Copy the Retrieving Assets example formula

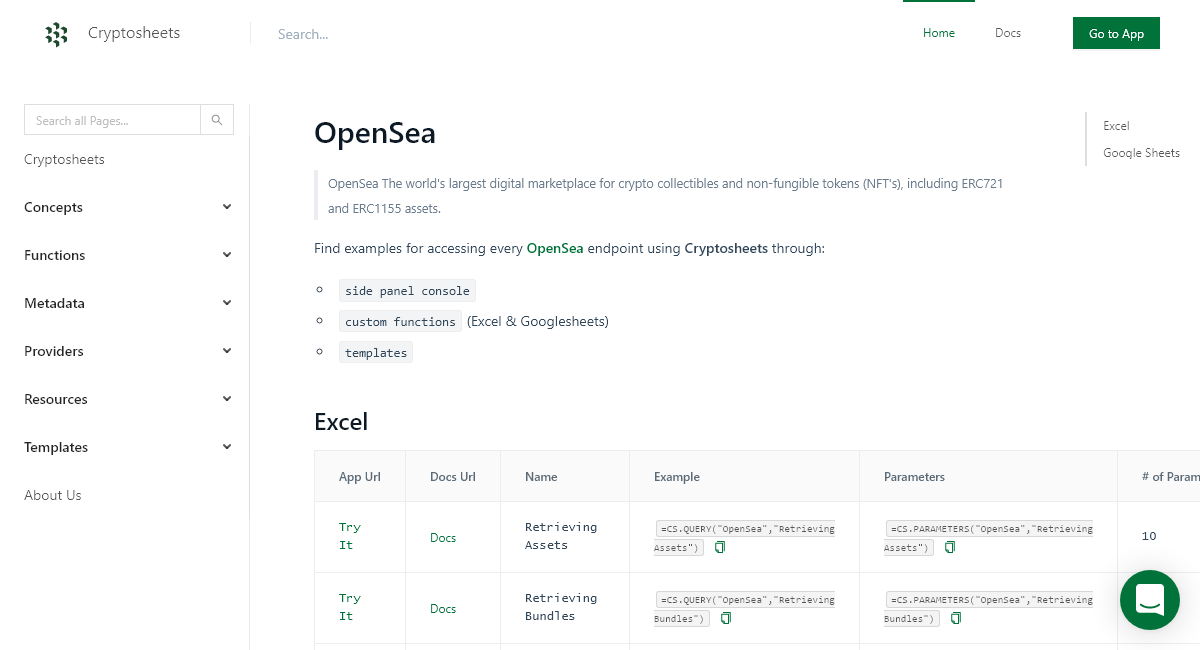pyautogui.click(x=720, y=547)
